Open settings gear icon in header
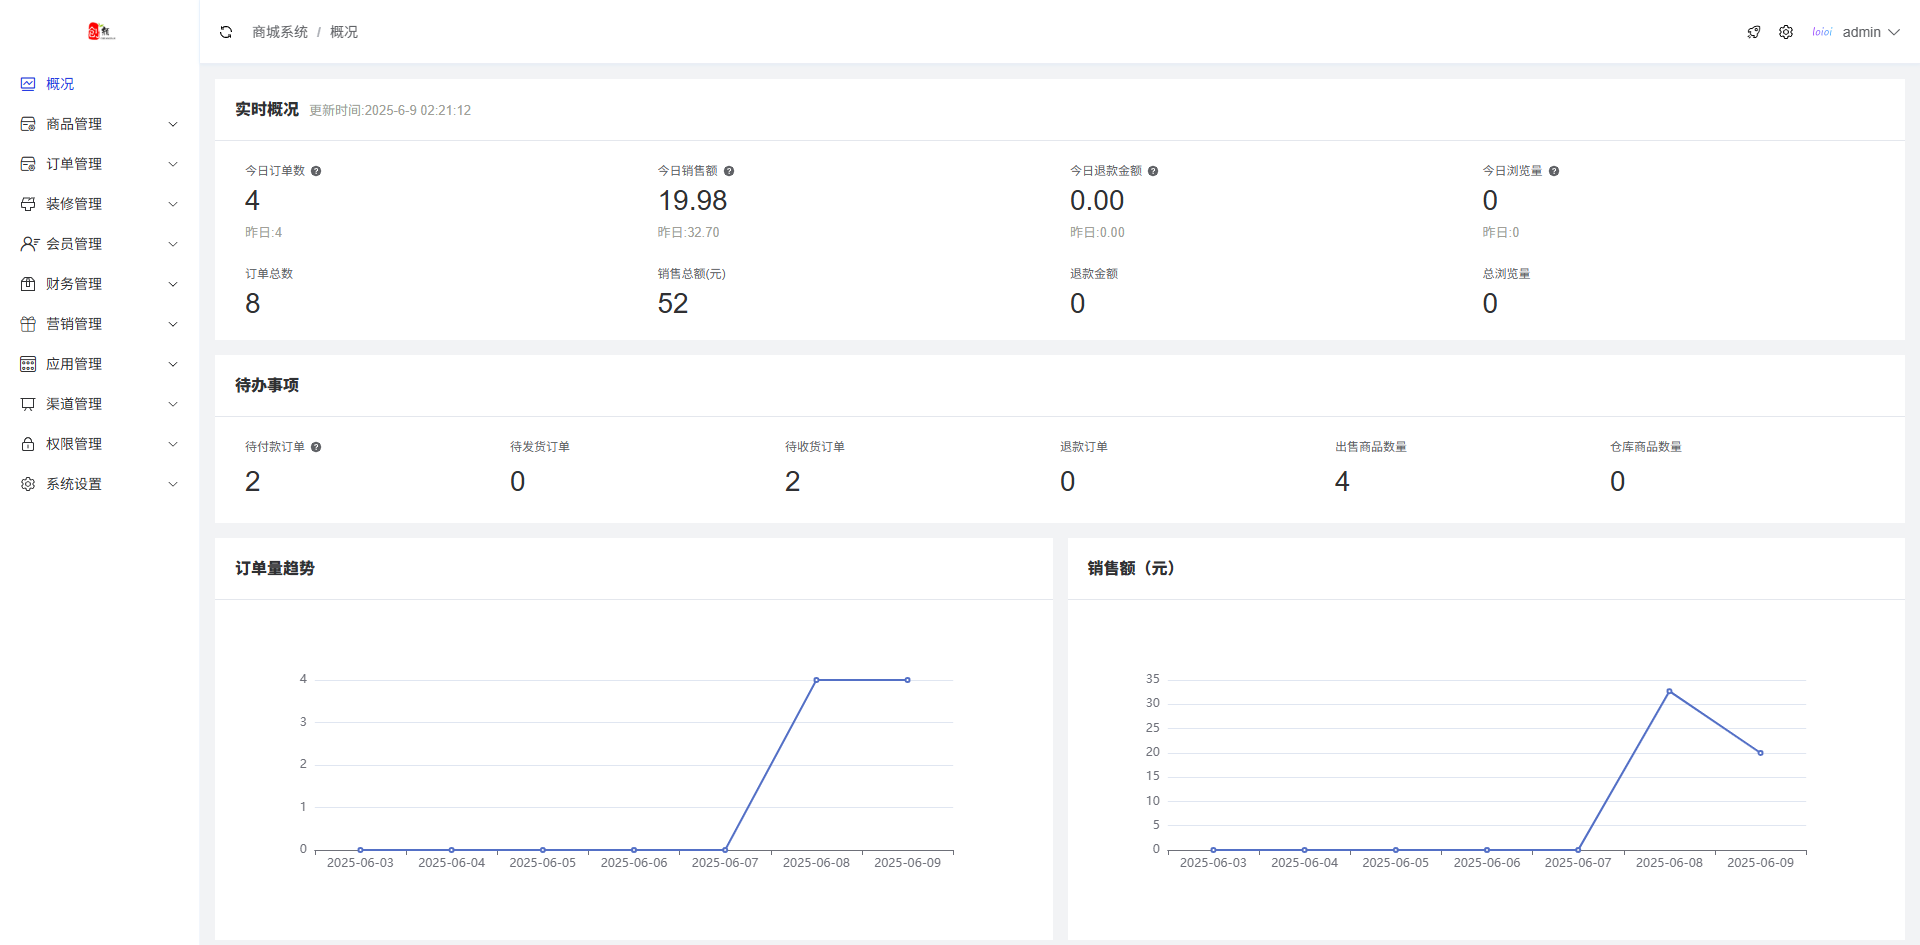 point(1786,32)
